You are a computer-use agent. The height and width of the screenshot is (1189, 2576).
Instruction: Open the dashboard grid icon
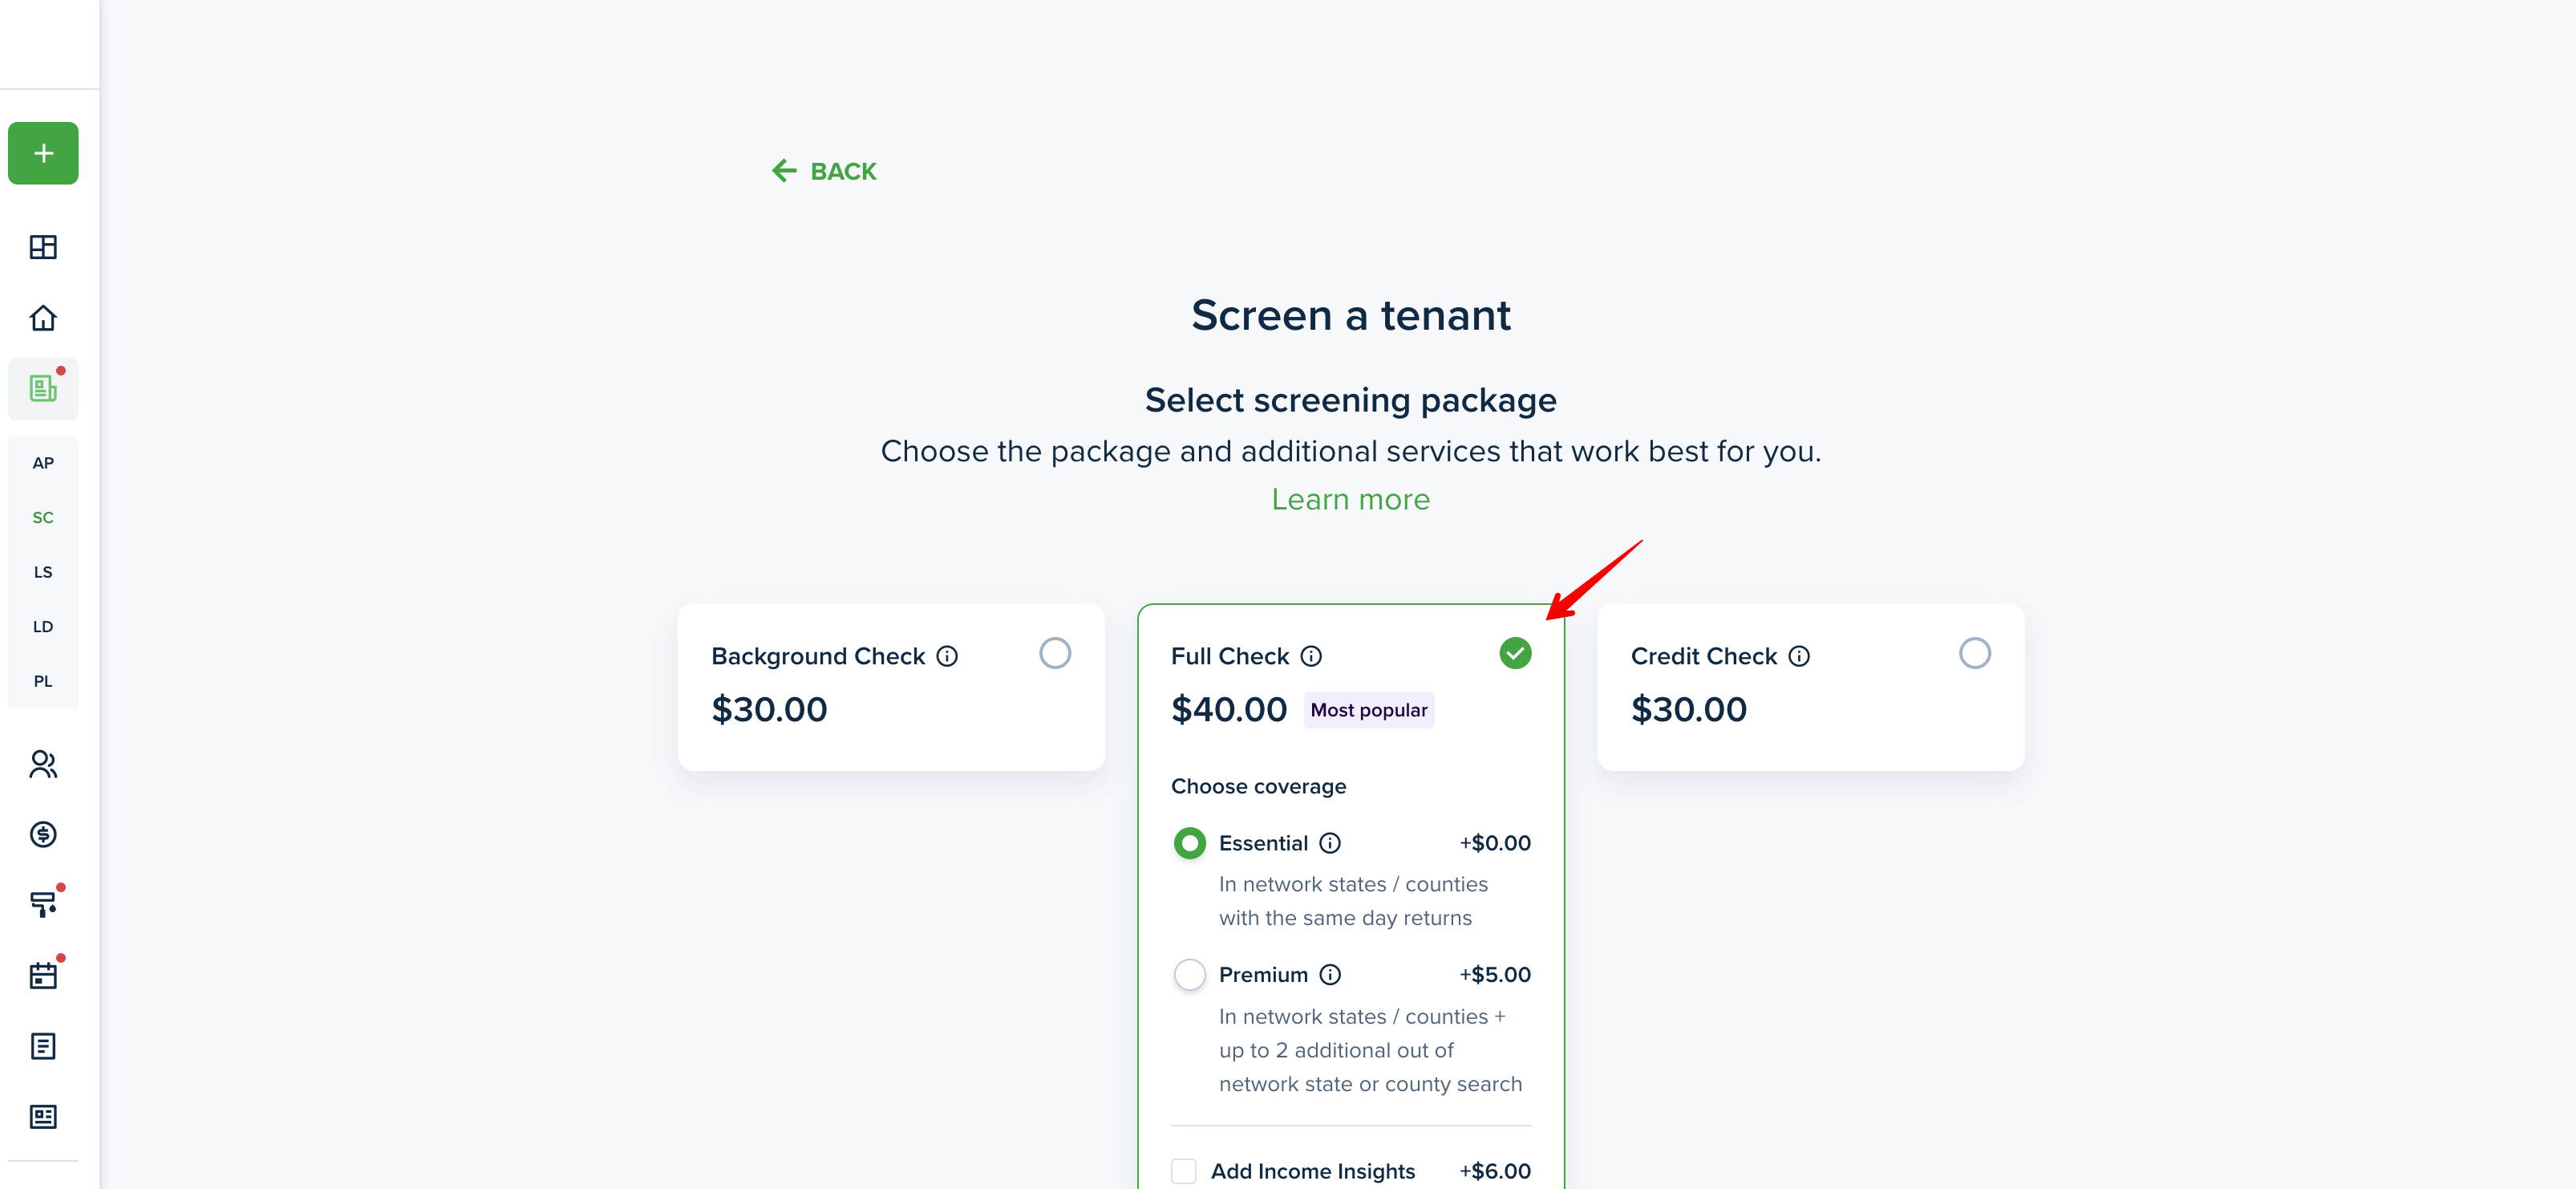[43, 247]
